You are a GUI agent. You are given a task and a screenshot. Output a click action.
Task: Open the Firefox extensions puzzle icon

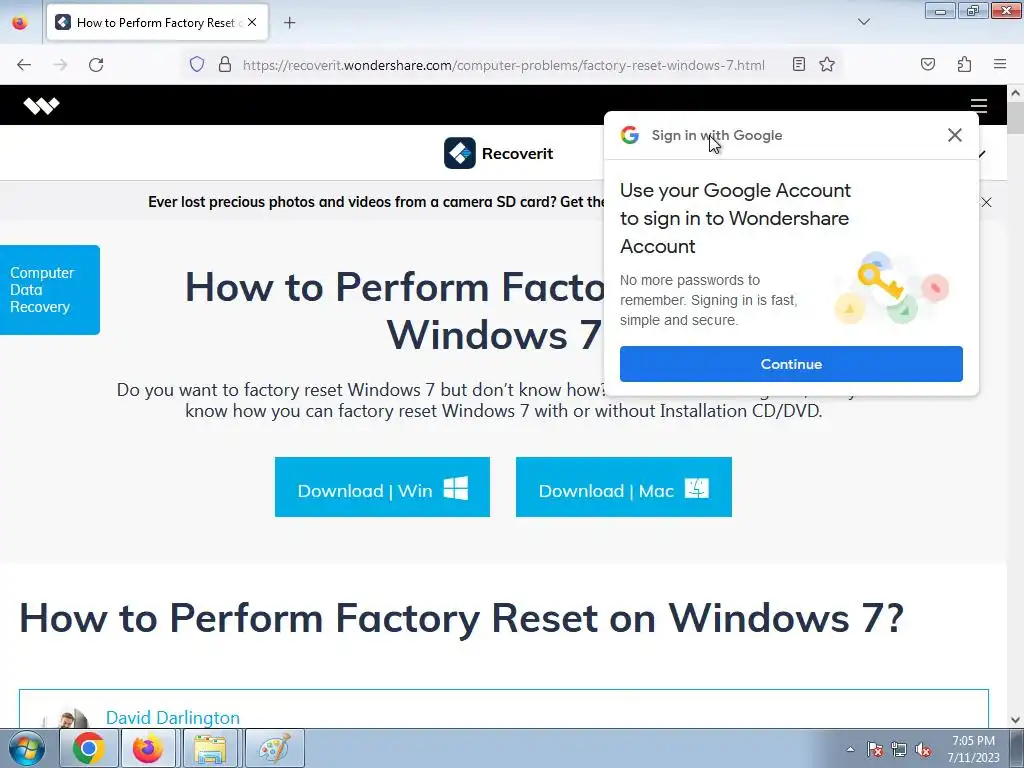[x=964, y=64]
